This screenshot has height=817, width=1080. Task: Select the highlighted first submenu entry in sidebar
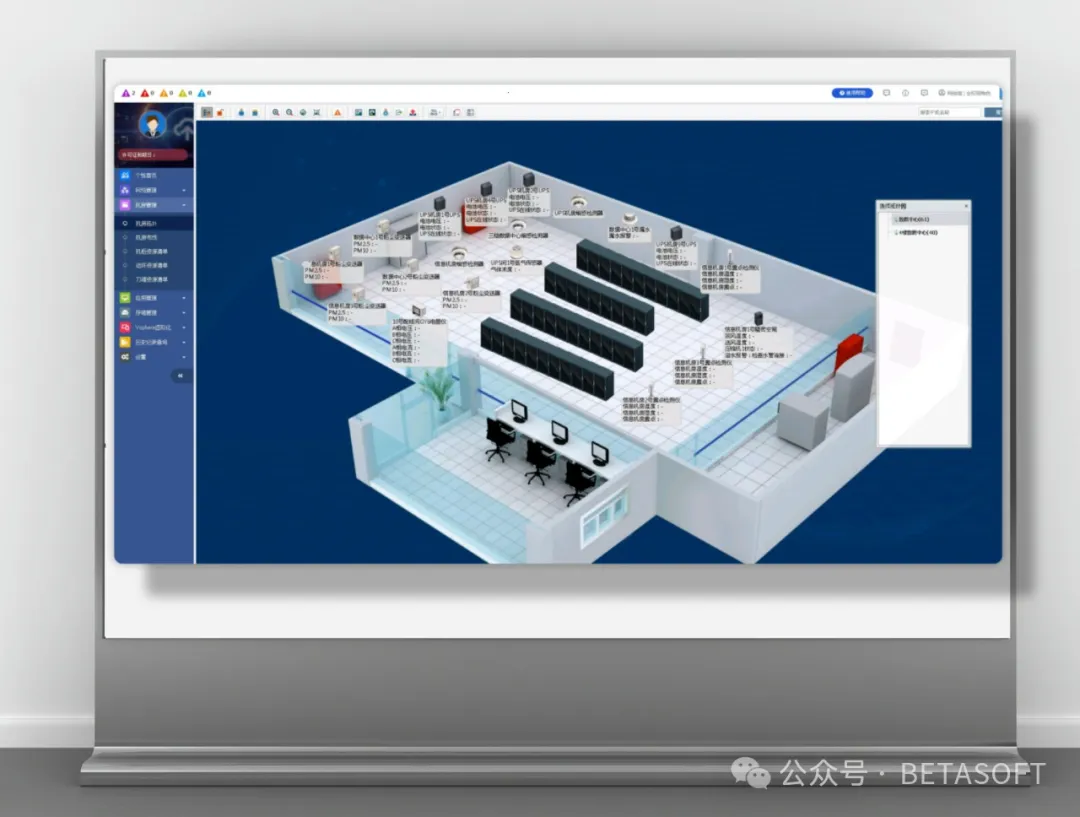click(x=154, y=223)
